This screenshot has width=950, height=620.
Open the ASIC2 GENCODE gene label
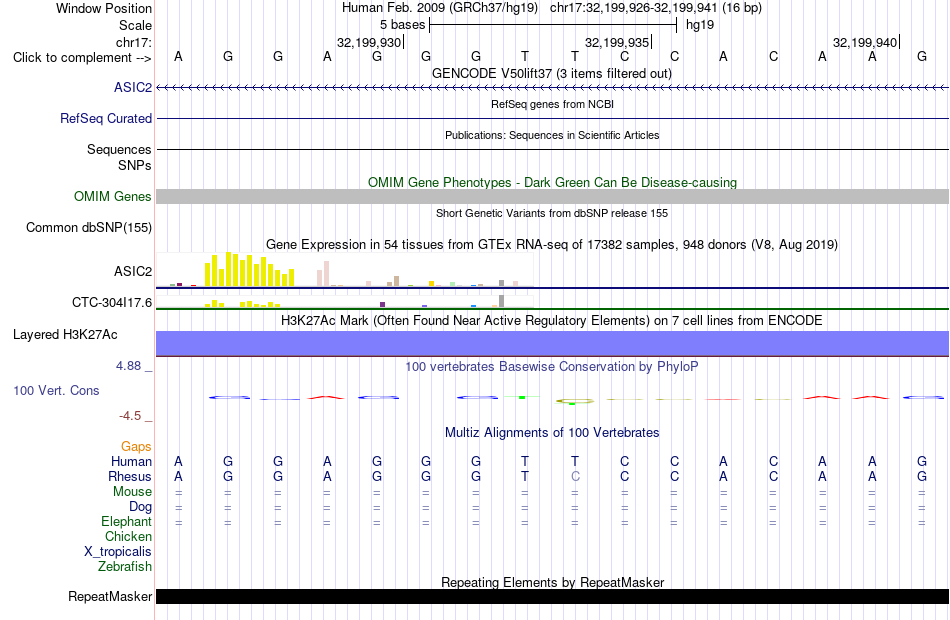pos(133,87)
